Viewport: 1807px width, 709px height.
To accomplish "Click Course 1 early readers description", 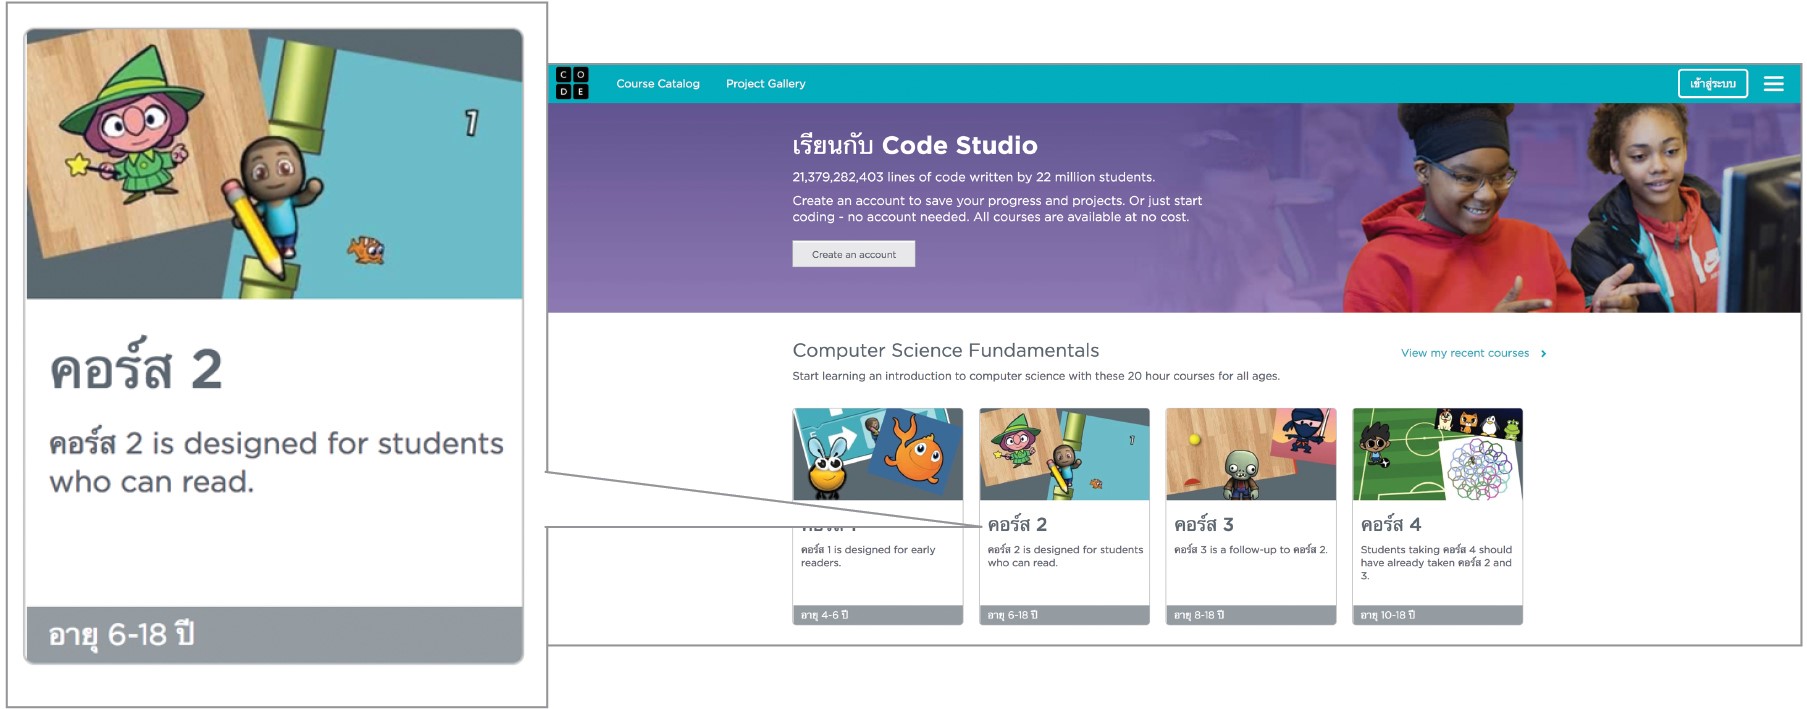I will (x=868, y=556).
